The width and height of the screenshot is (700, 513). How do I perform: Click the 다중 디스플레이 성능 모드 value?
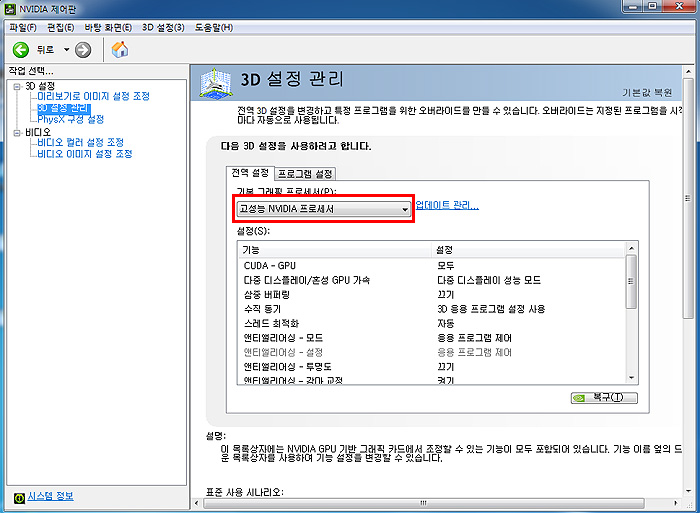489,280
